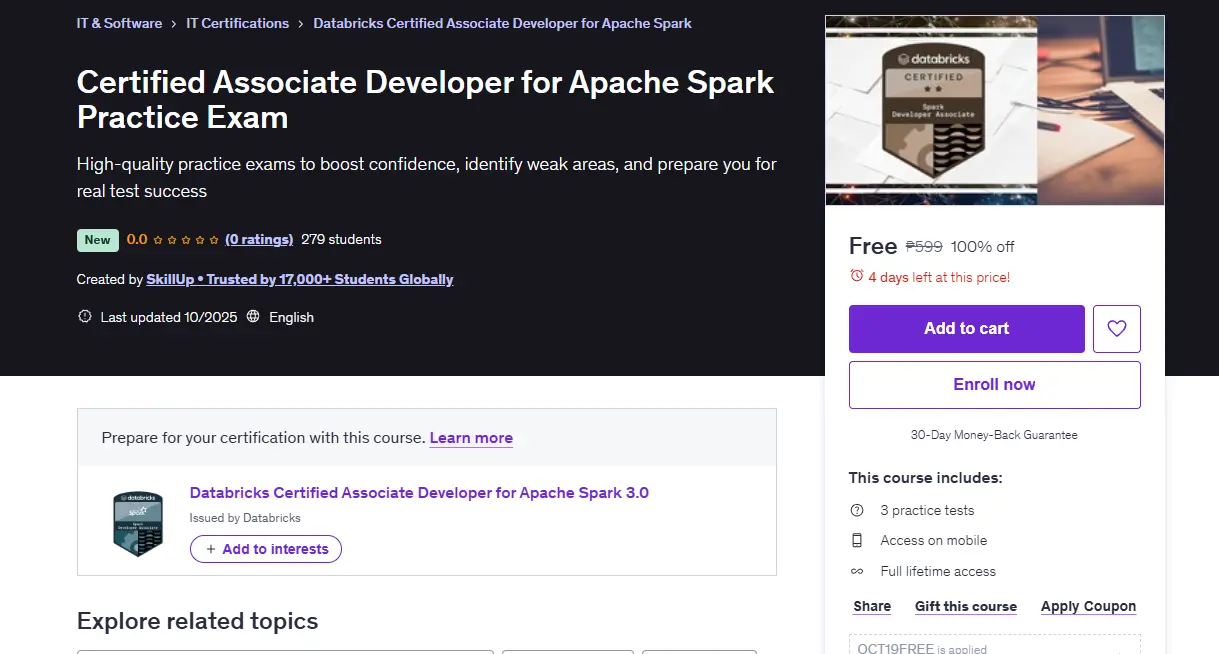Click the heart wishlist icon button
Image resolution: width=1219 pixels, height=654 pixels.
[x=1117, y=329]
